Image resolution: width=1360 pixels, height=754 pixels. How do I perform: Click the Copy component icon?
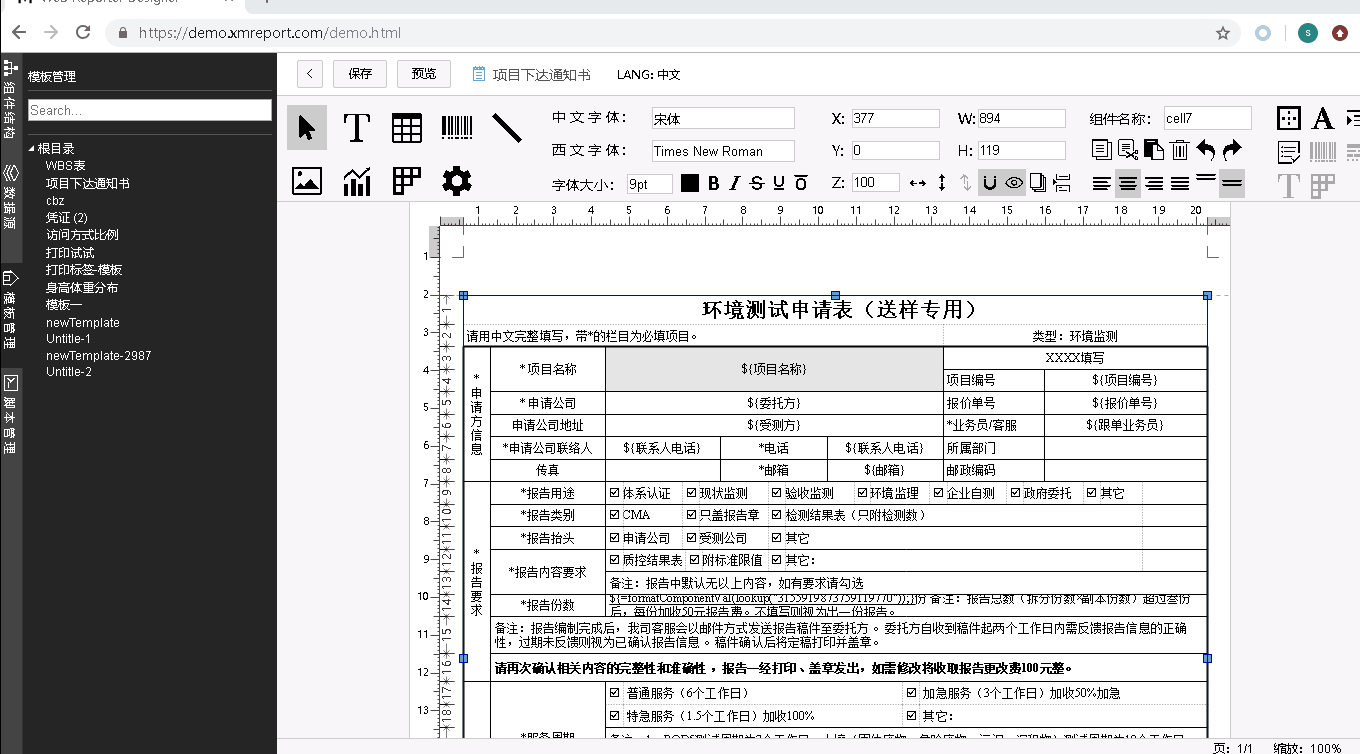pos(1102,150)
